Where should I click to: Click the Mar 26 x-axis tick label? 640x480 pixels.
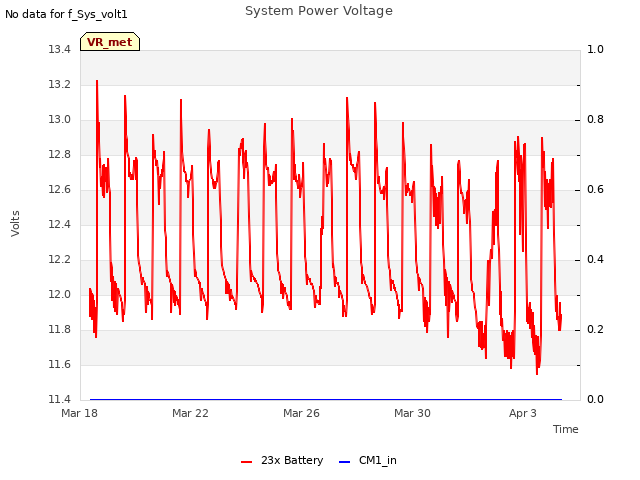click(x=301, y=413)
